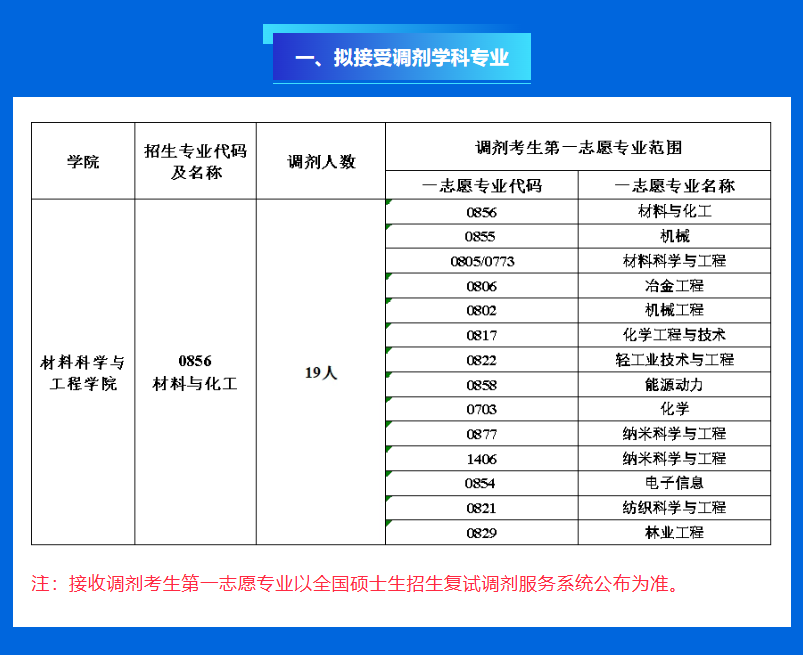This screenshot has height=655, width=803.
Task: Select the 学院 column header
Action: click(x=83, y=161)
